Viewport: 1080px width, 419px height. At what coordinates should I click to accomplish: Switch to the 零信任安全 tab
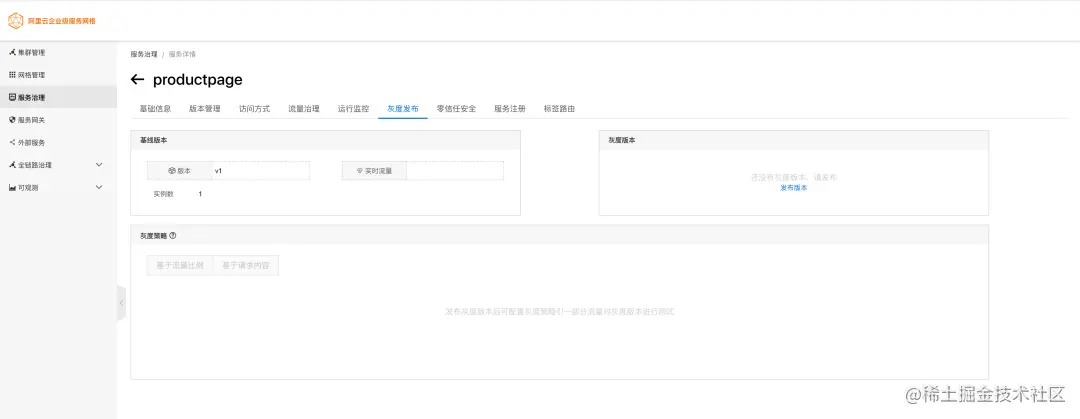(x=457, y=109)
